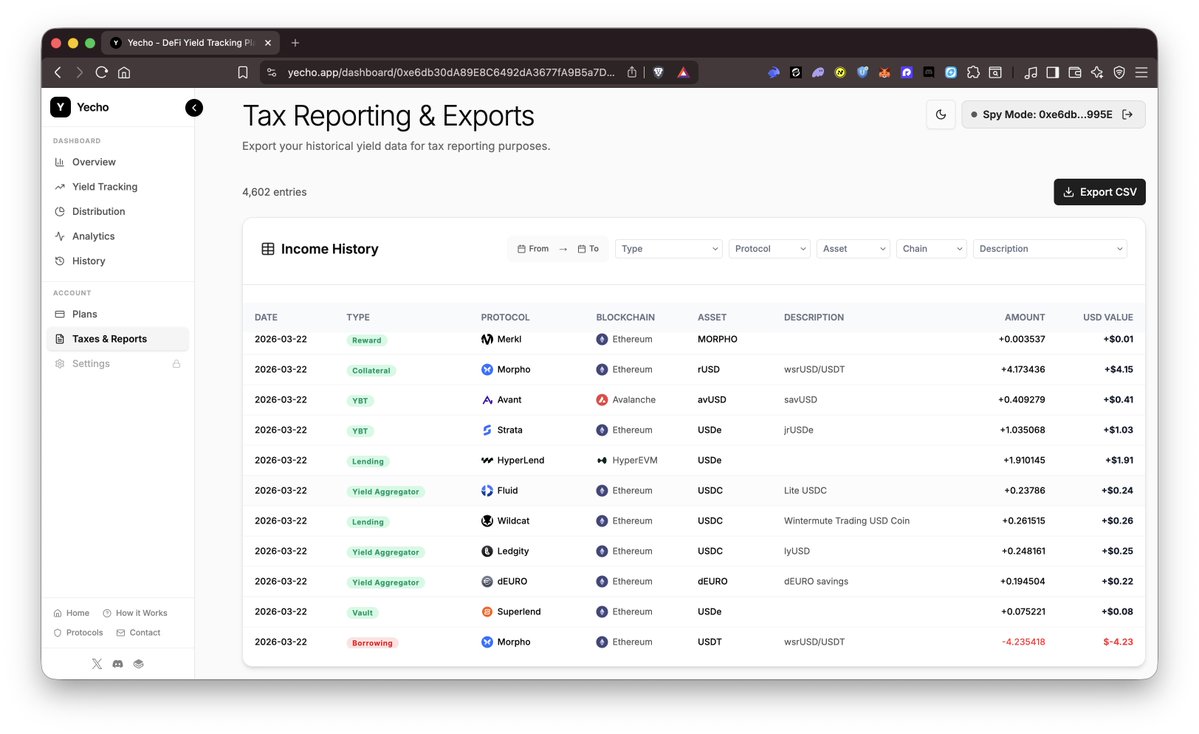This screenshot has height=734, width=1199.
Task: Open the Distribution page
Action: pos(118,211)
